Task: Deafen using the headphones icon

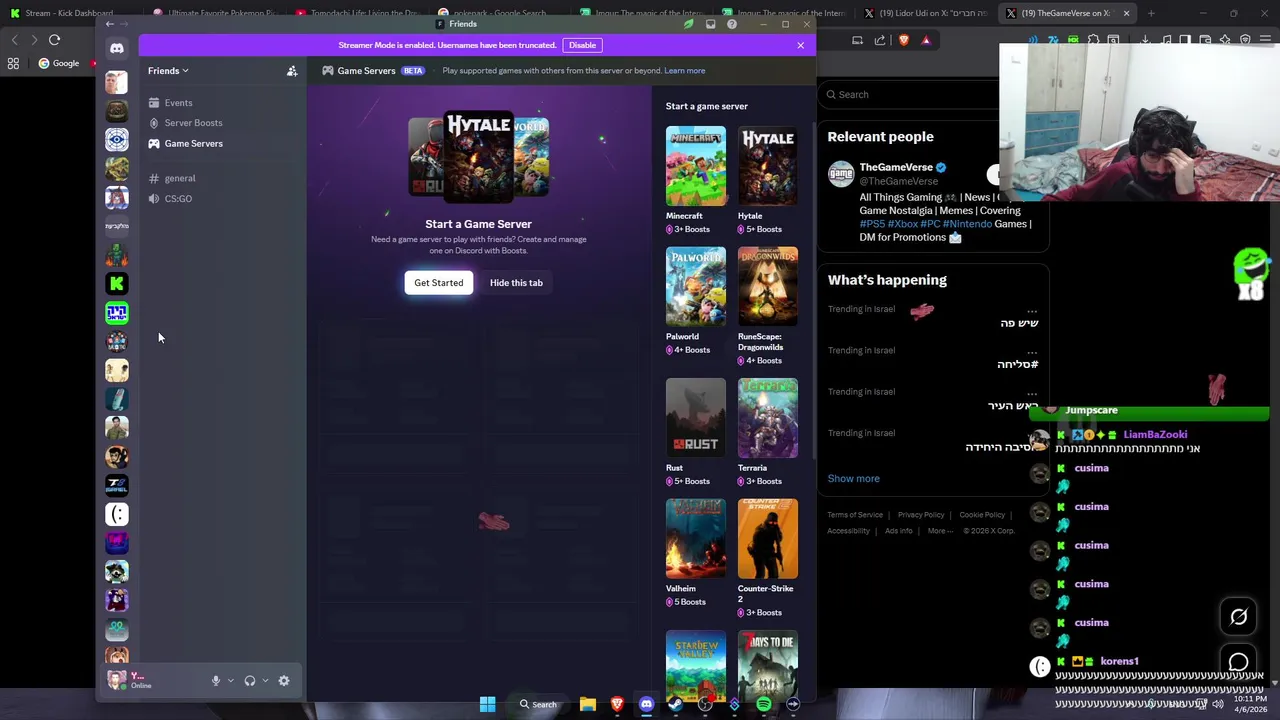Action: (249, 681)
